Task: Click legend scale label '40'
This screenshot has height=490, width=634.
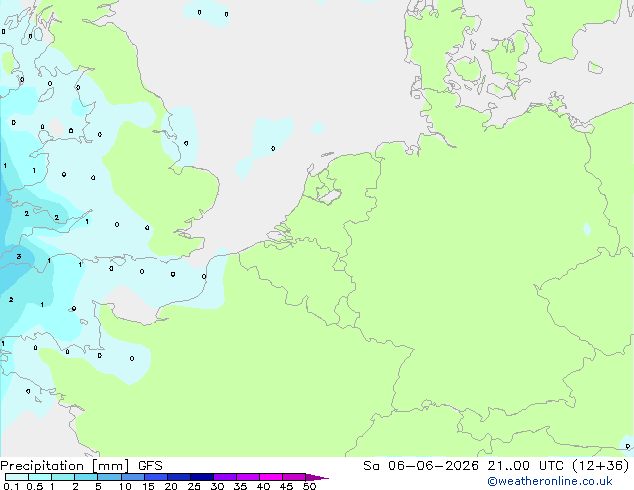Action: 264,486
